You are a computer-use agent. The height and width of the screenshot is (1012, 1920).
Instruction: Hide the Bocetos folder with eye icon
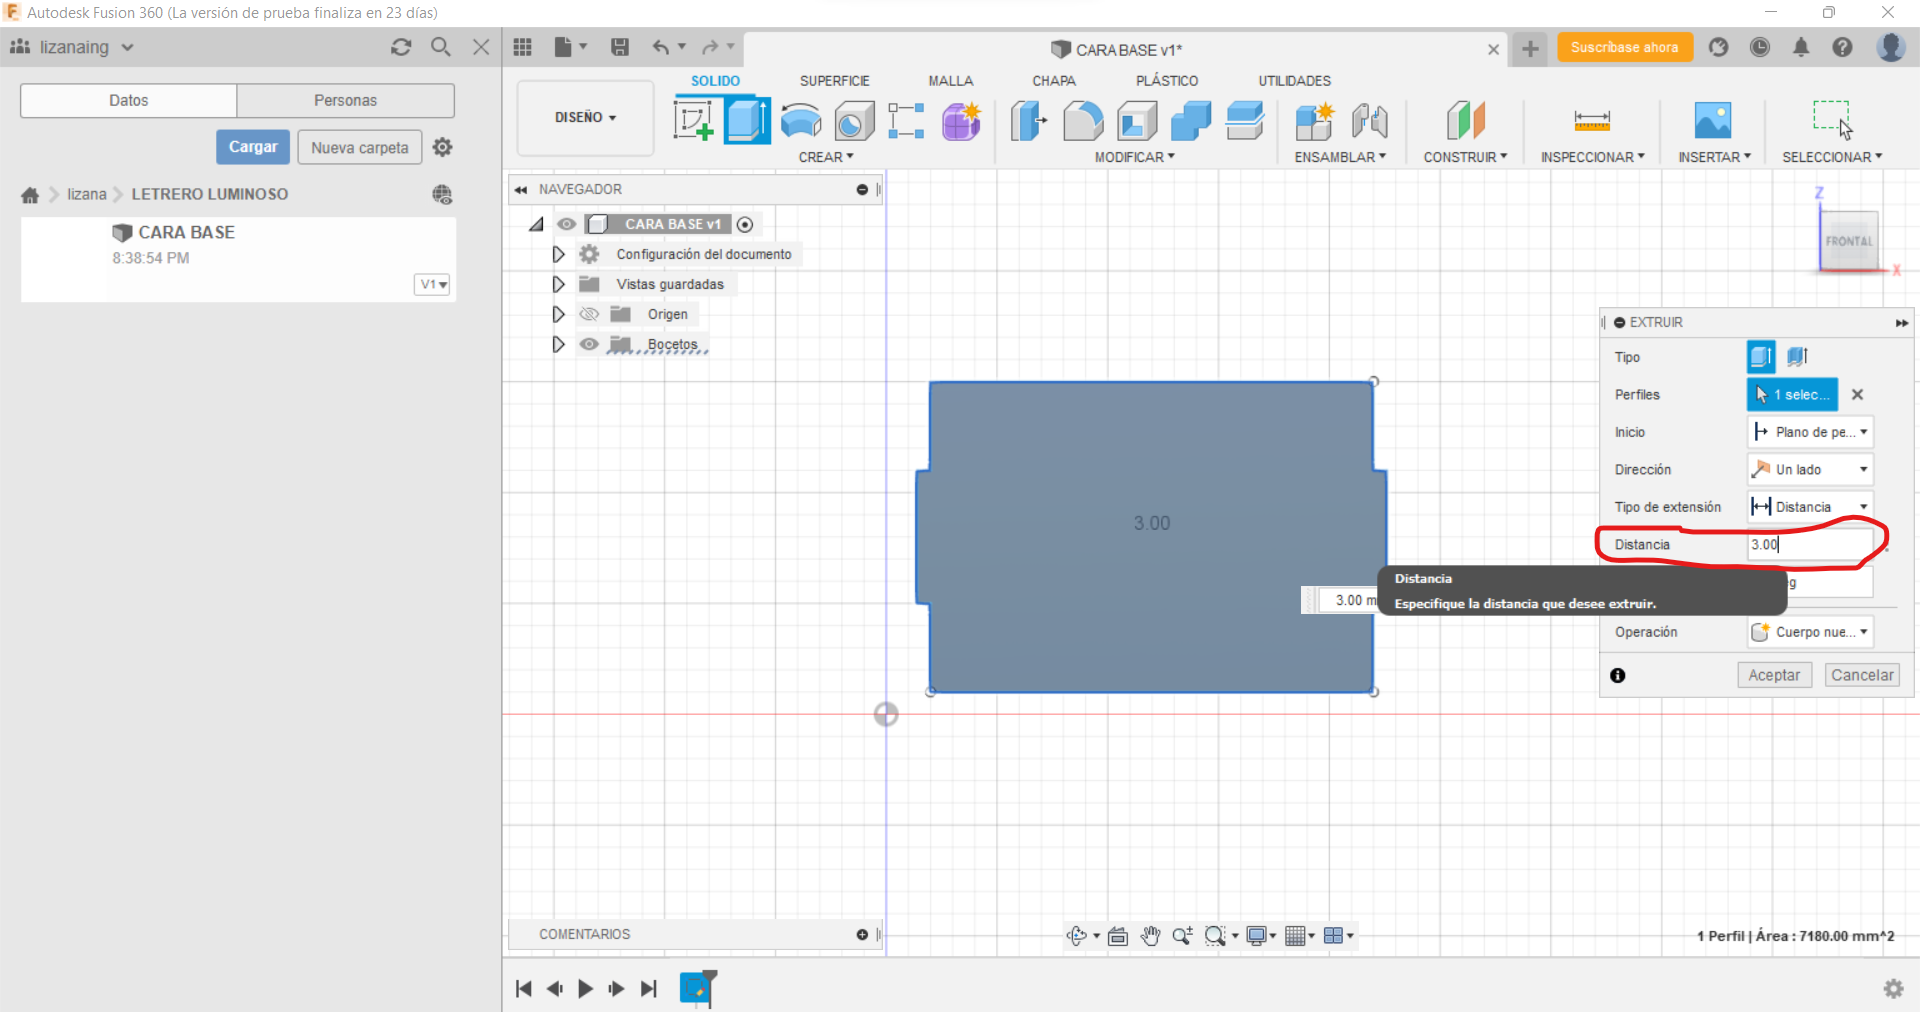[x=589, y=344]
